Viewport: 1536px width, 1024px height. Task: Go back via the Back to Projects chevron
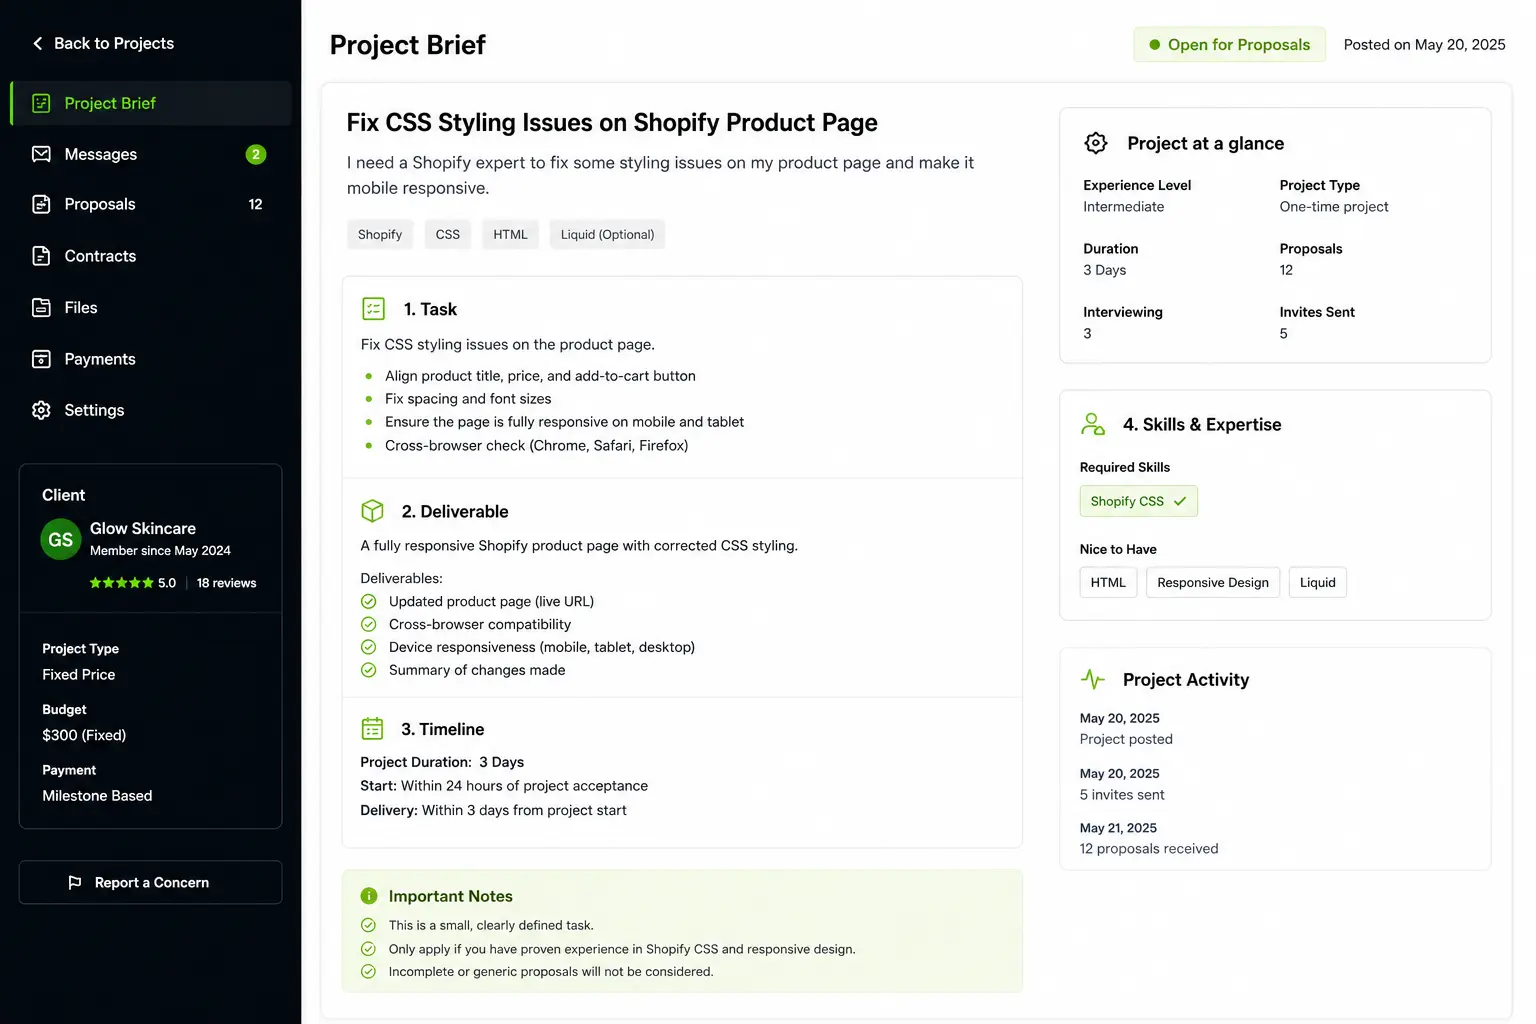tap(38, 43)
